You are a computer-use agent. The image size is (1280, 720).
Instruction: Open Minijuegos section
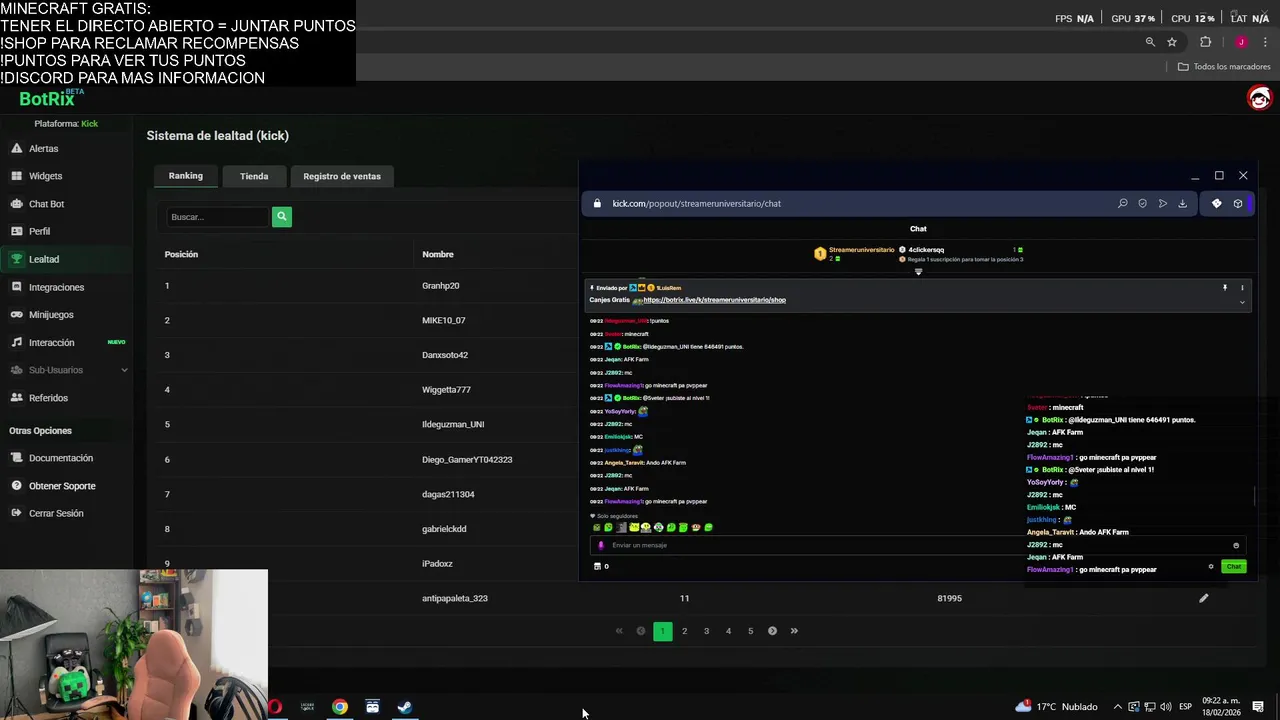(x=51, y=314)
